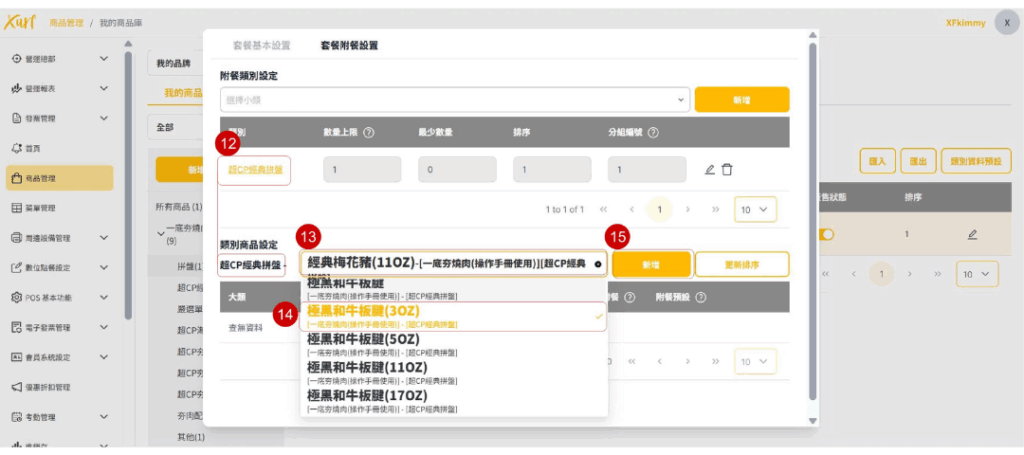Open the 選擇小類 dropdown
1024x455 pixels.
coord(455,100)
